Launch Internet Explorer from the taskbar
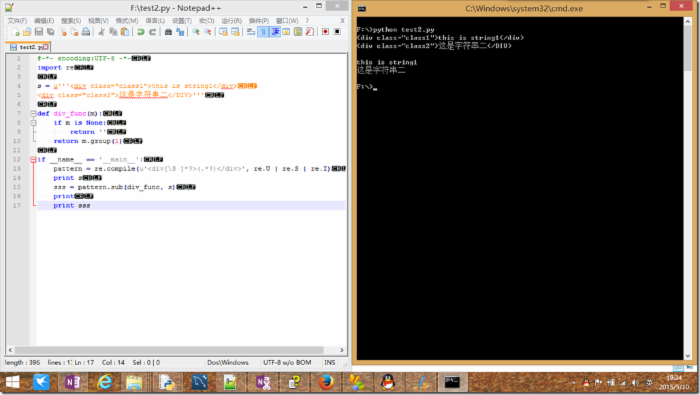This screenshot has width=700, height=395. point(104,383)
